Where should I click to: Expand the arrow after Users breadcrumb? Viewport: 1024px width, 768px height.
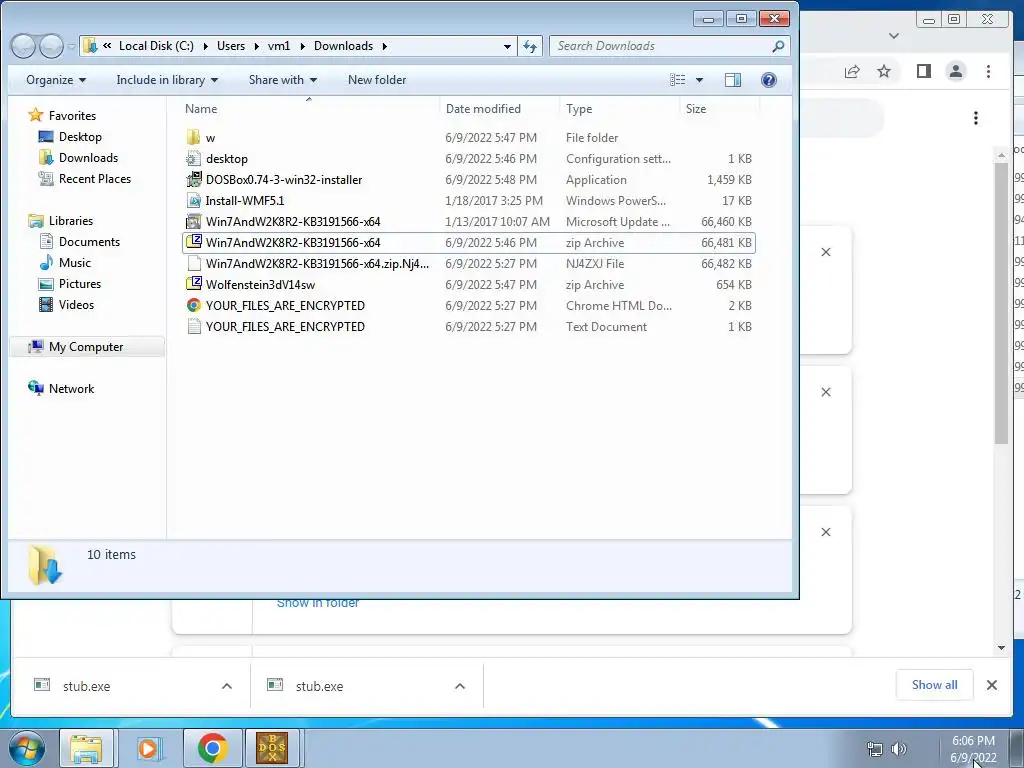[x=256, y=46]
